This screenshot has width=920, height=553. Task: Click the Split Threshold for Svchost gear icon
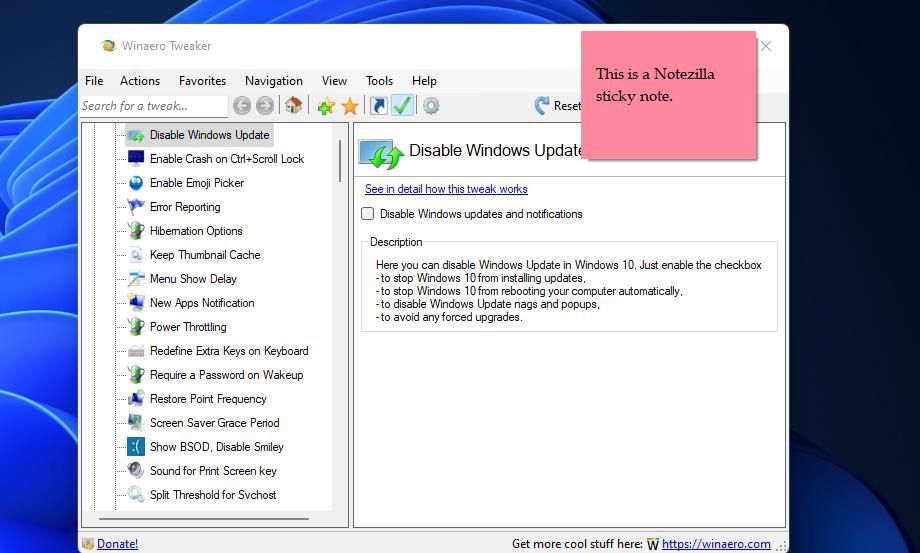136,494
